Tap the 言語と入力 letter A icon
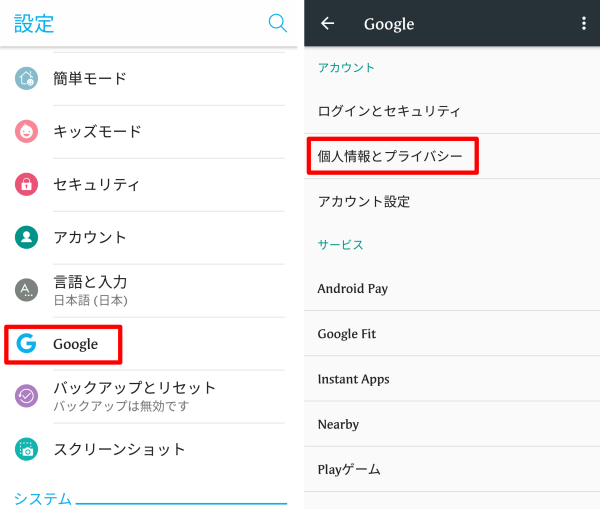This screenshot has width=600, height=509. point(26,290)
